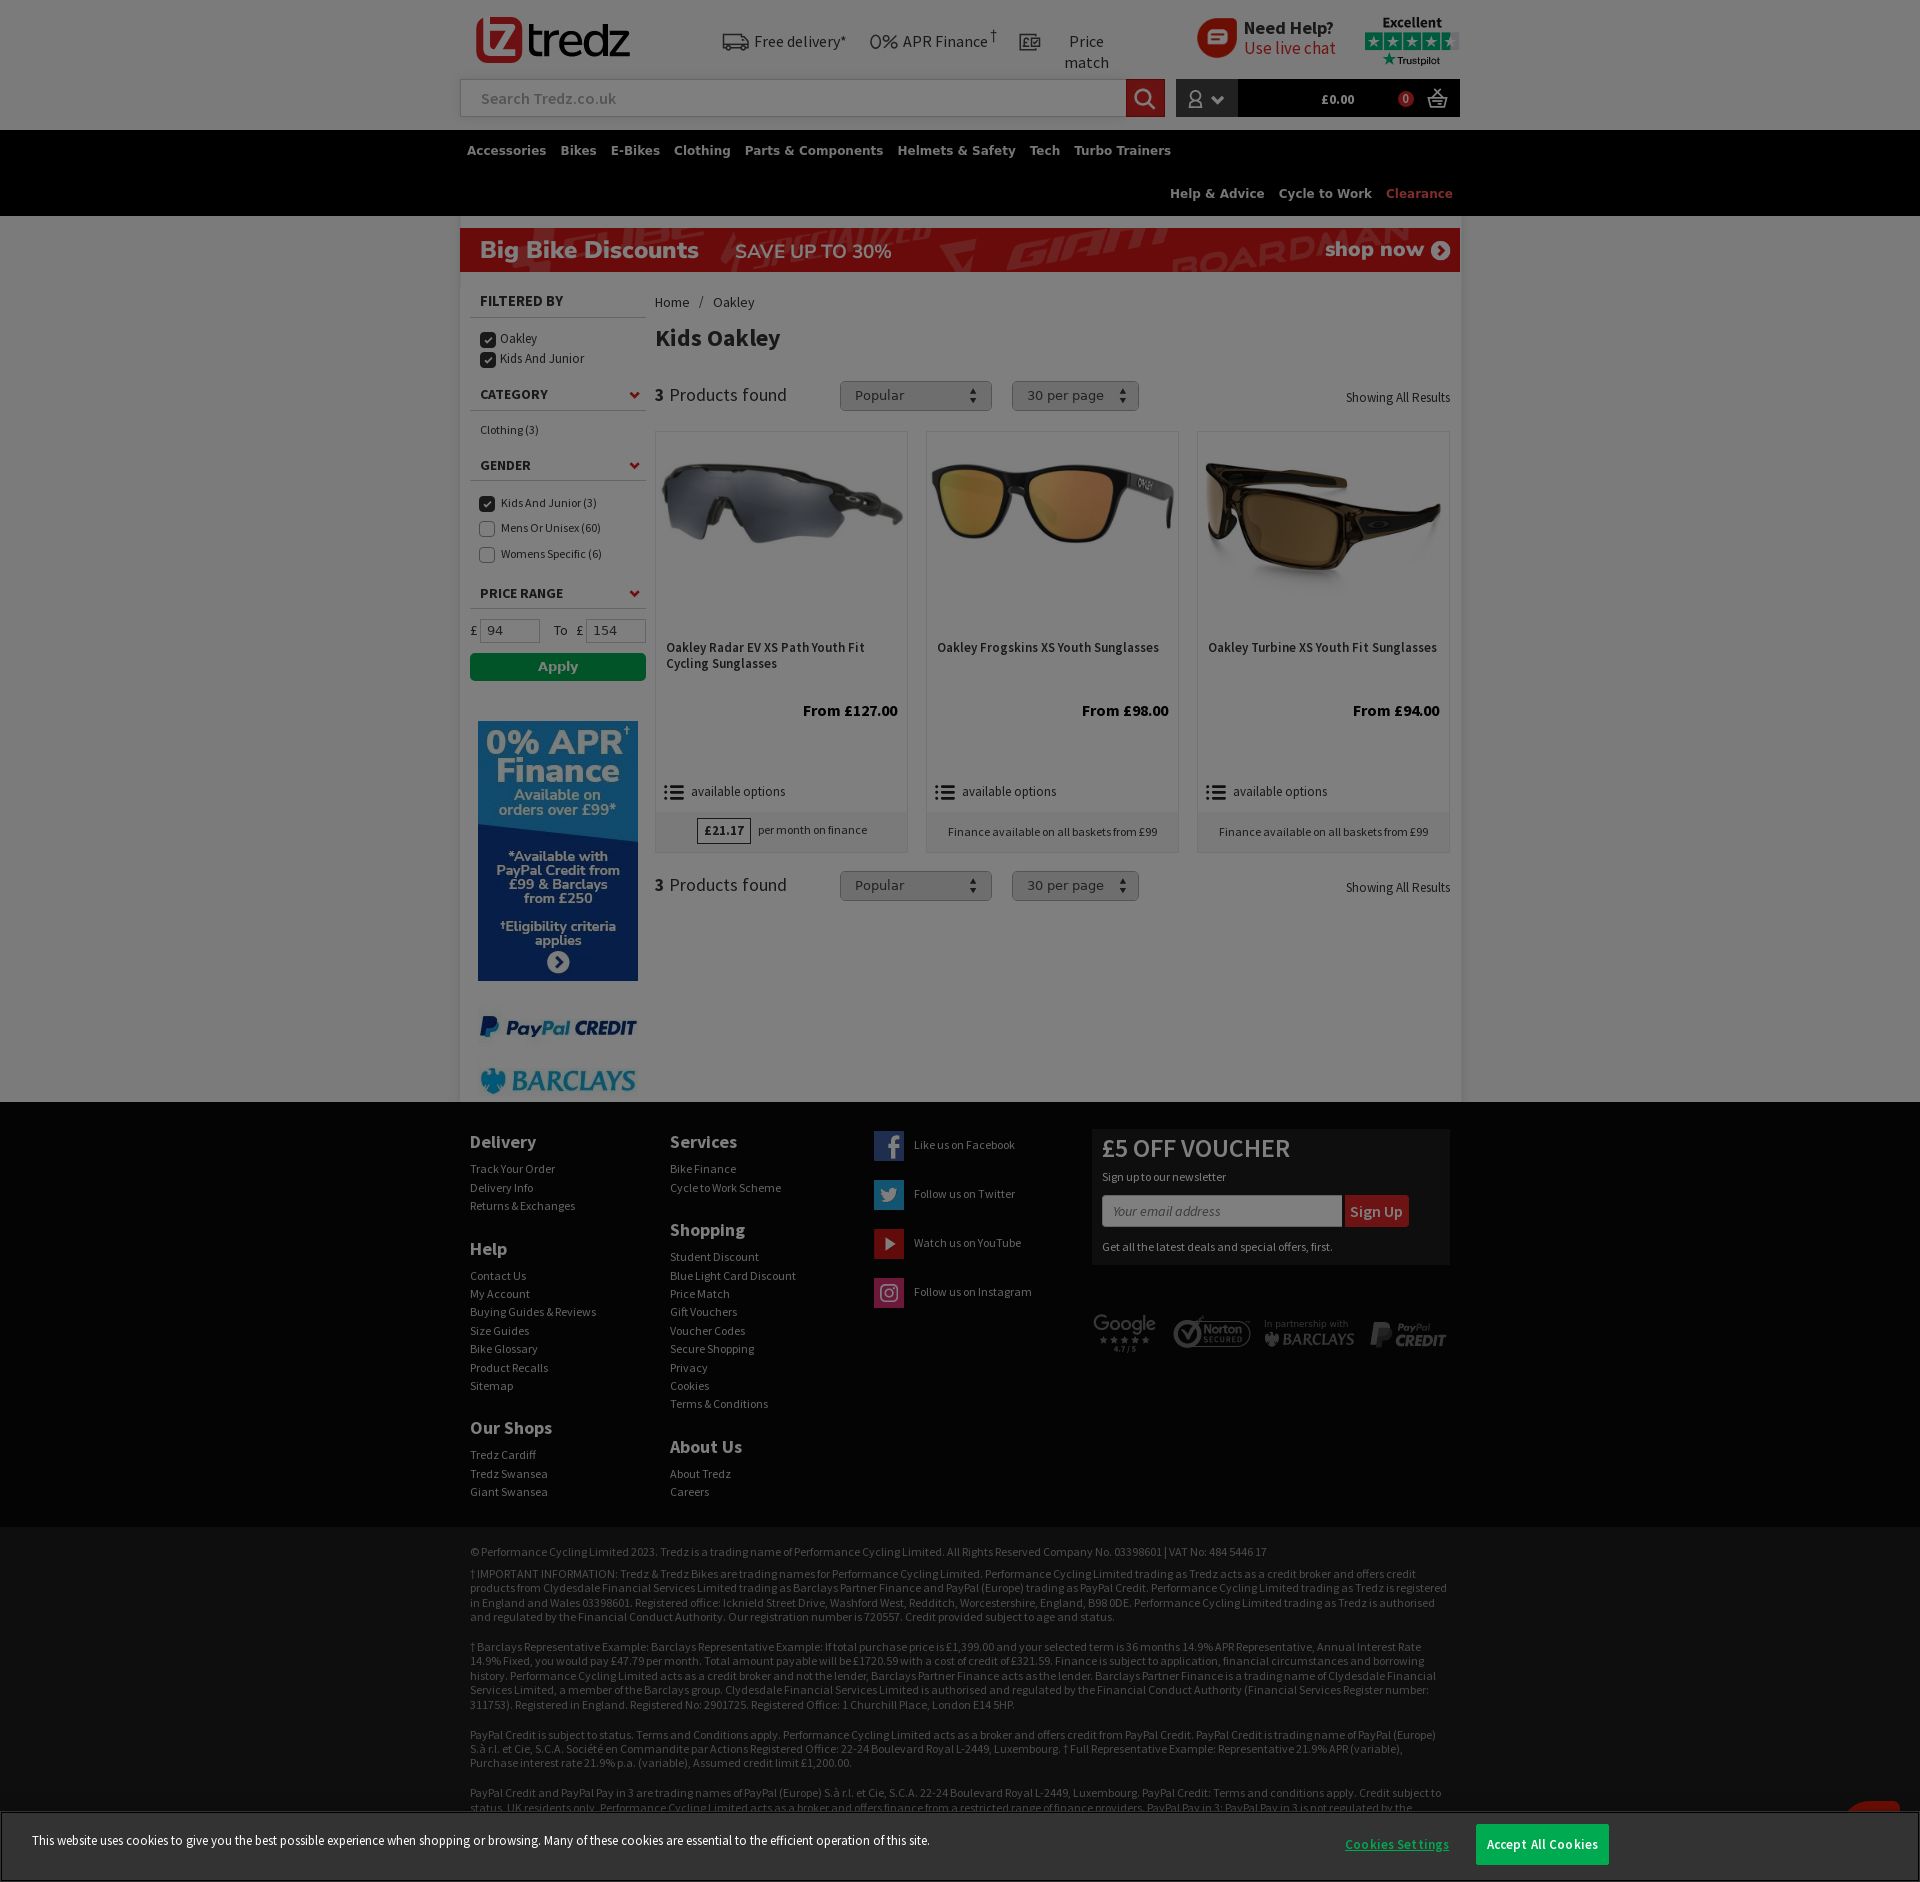Viewport: 1920px width, 1882px height.
Task: Click the Instagram icon
Action: coord(889,1293)
